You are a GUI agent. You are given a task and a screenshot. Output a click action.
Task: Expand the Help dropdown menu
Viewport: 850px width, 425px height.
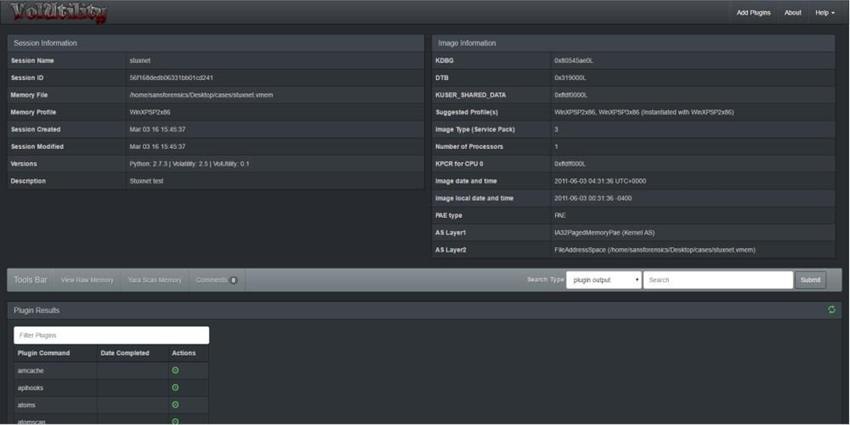click(x=825, y=12)
